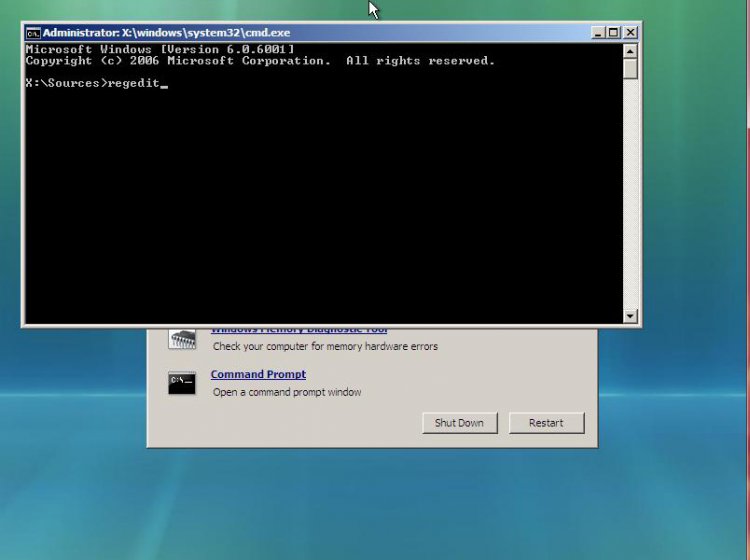Click the memory chip diagnostic icon
The width and height of the screenshot is (750, 560).
[x=182, y=339]
